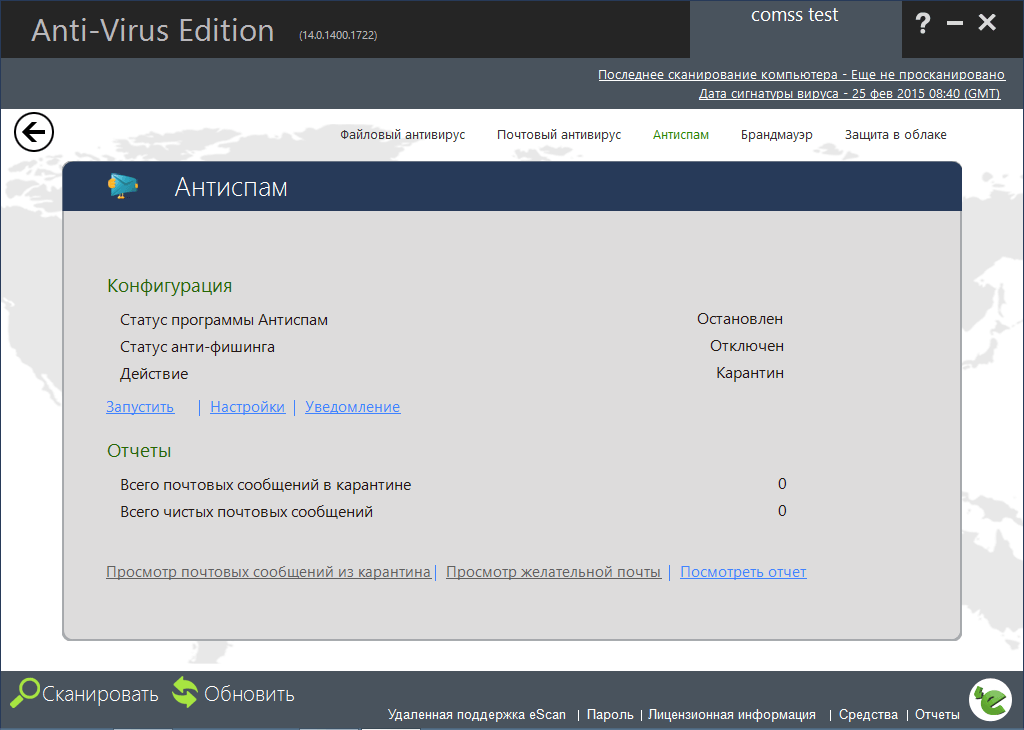Open Средства in the bottom menu
Viewport: 1024px width, 730px height.
[x=868, y=715]
